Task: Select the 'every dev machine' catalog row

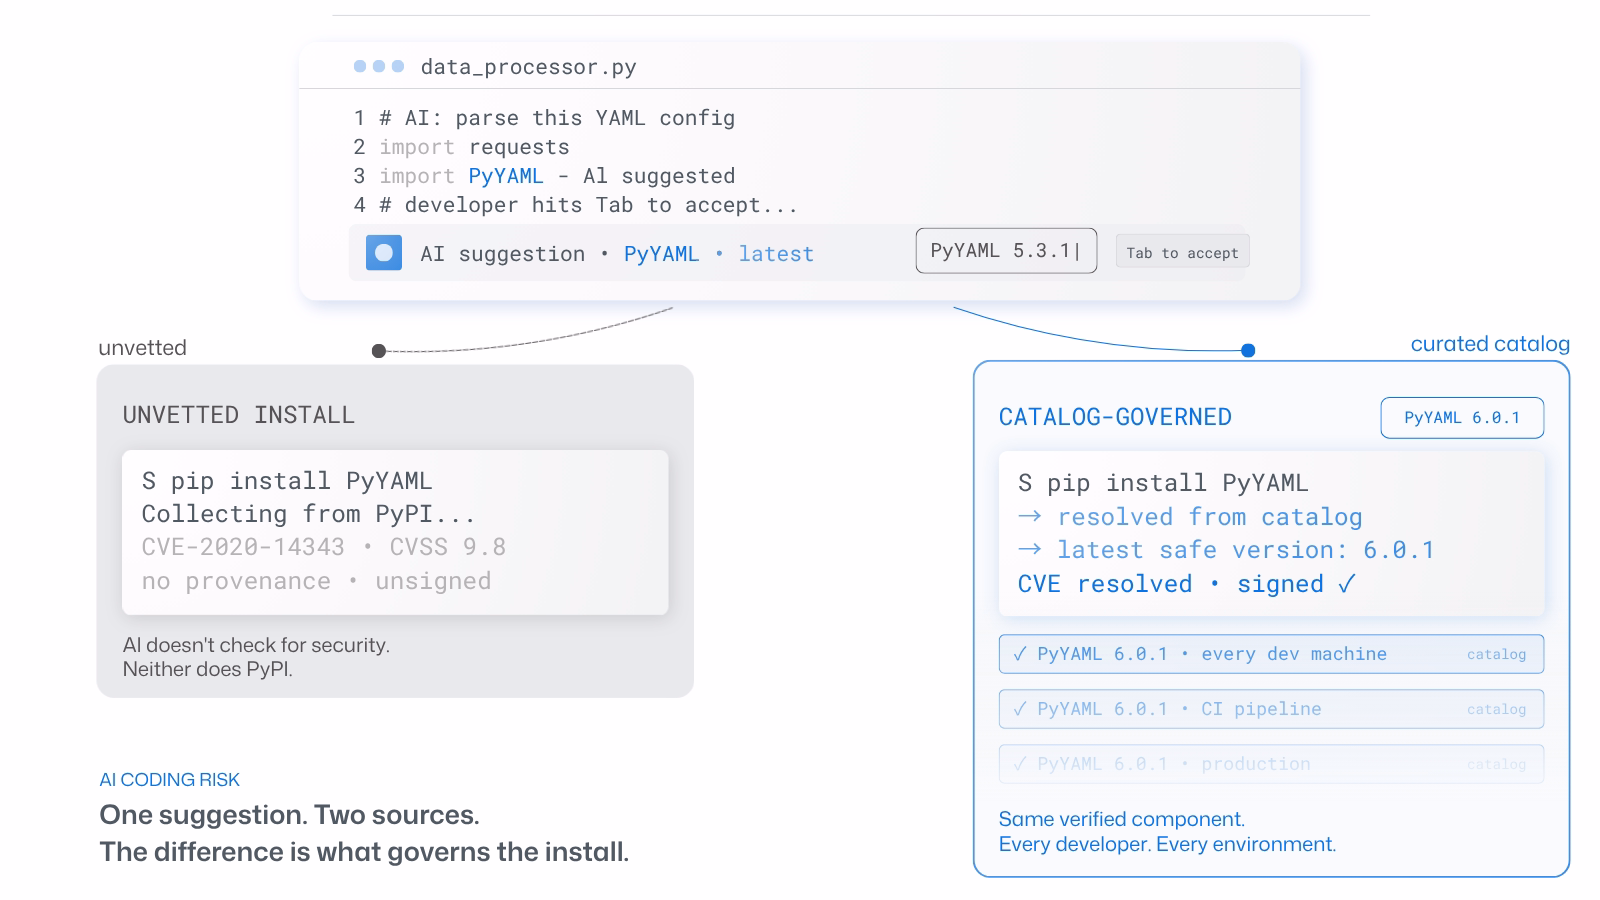Action: [x=1271, y=654]
